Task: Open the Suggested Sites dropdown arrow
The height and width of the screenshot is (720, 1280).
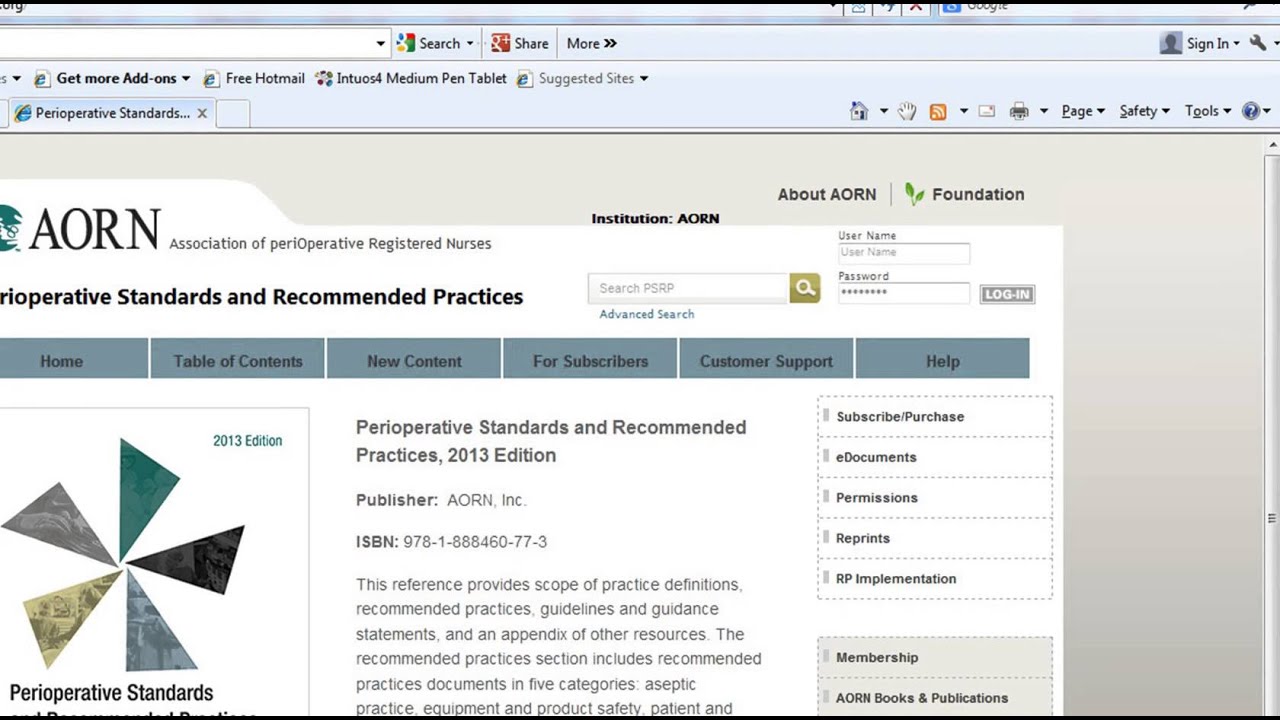Action: point(643,78)
